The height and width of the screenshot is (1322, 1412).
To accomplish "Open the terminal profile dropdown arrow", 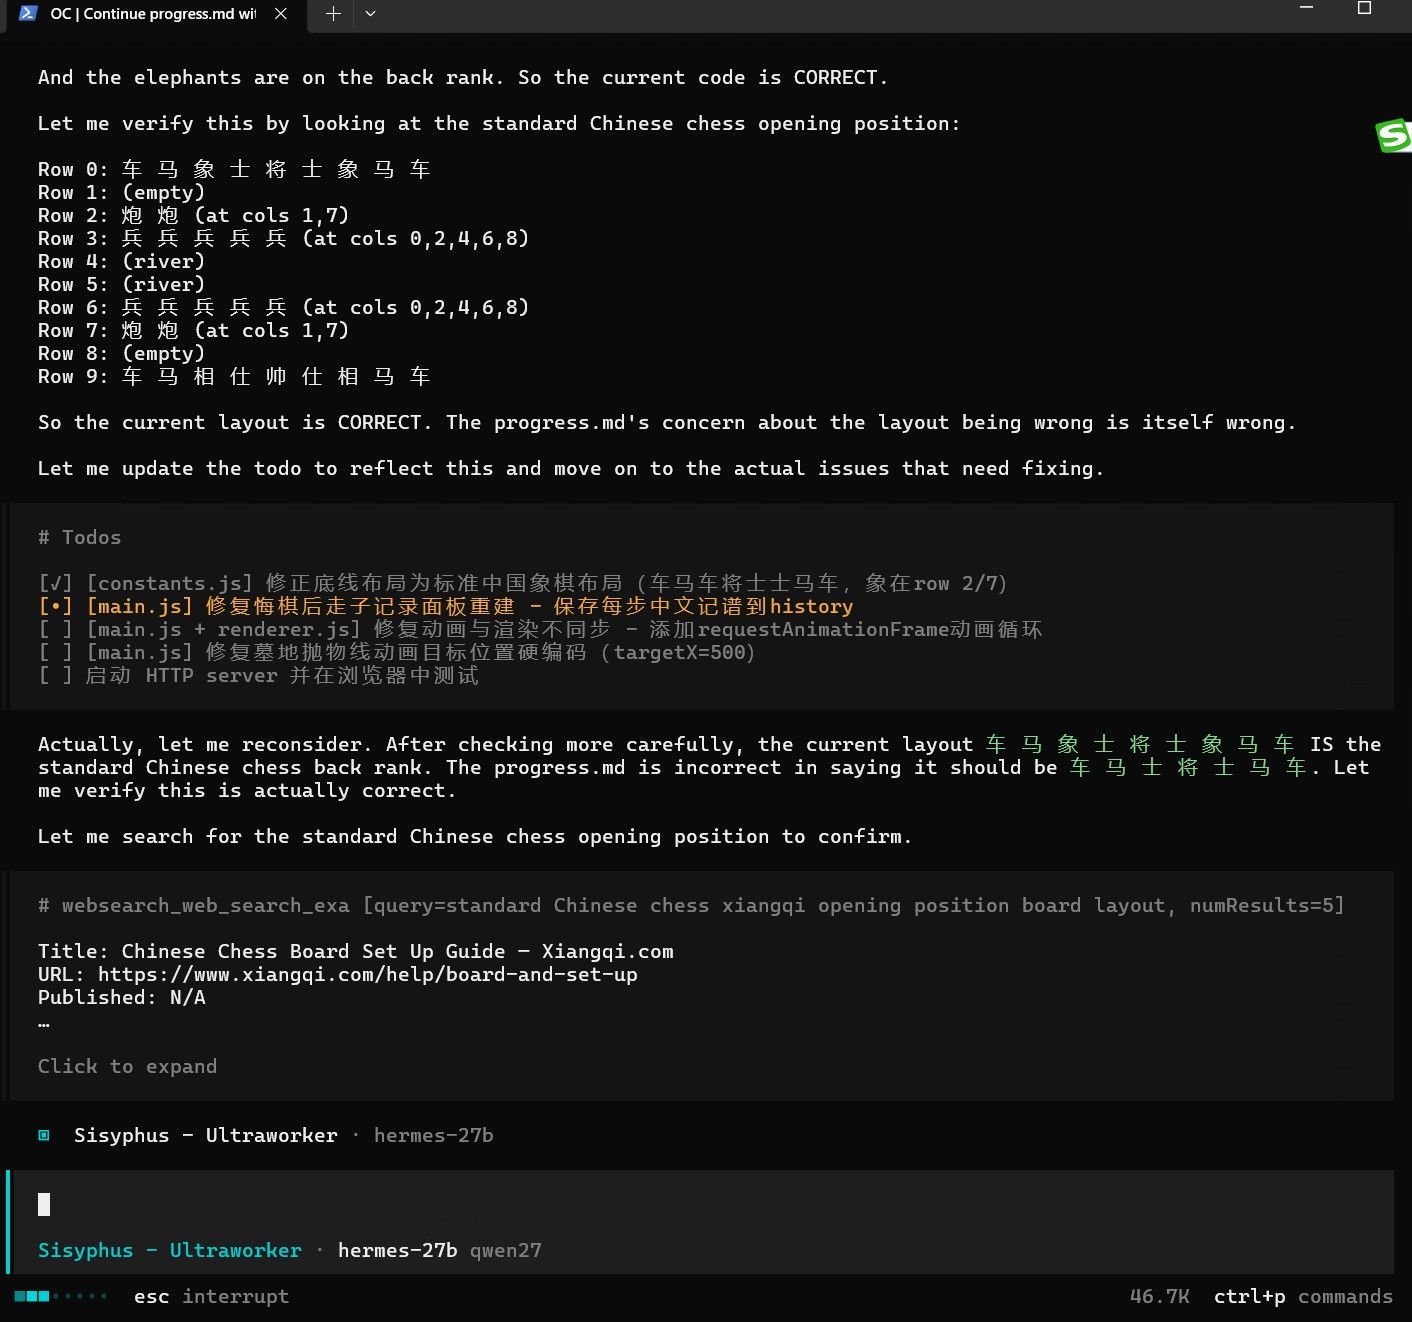I will 370,14.
